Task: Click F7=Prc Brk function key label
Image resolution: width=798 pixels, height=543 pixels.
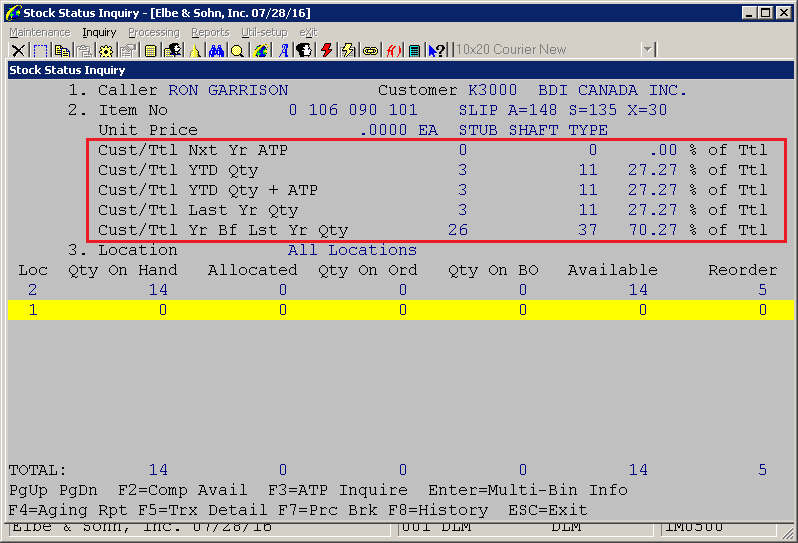Action: tap(328, 510)
